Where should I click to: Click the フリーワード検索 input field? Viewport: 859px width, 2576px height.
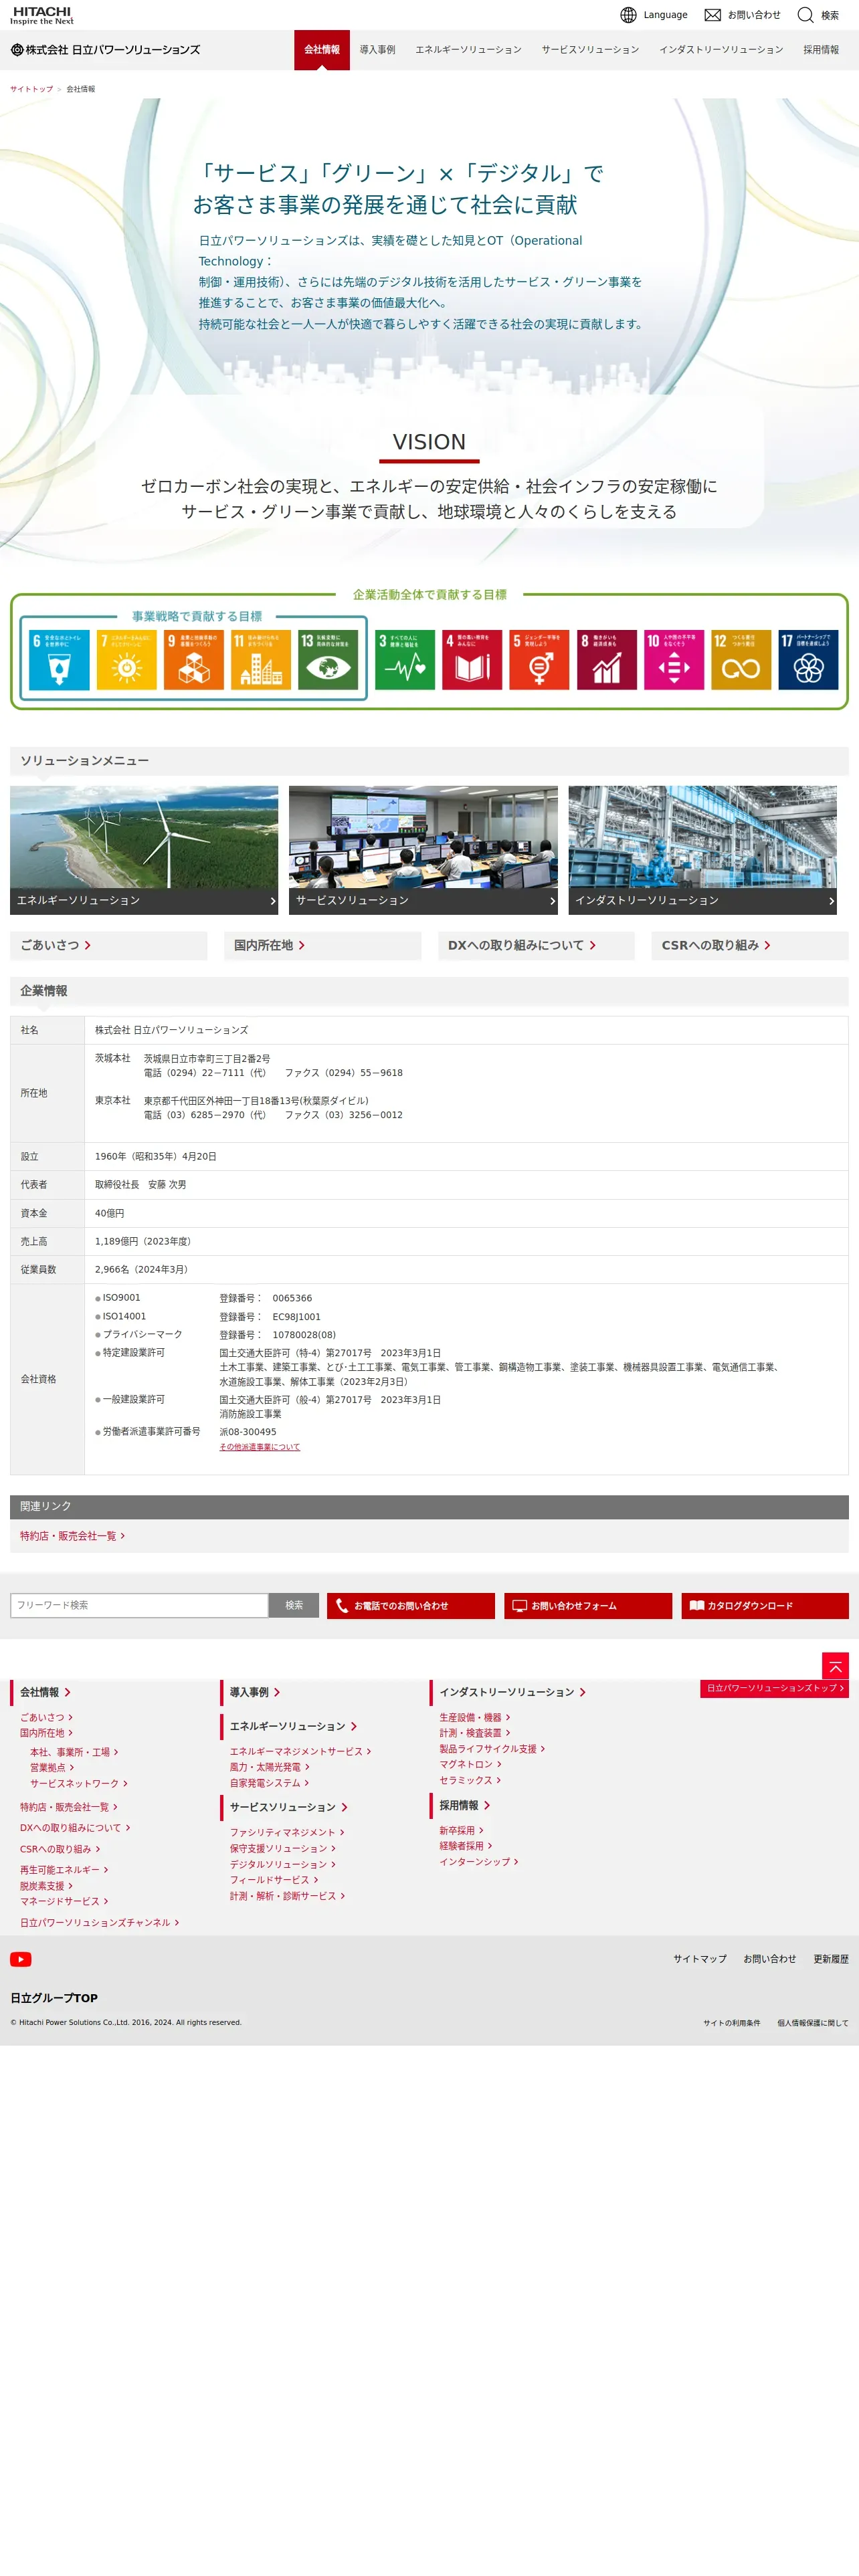tap(139, 1605)
